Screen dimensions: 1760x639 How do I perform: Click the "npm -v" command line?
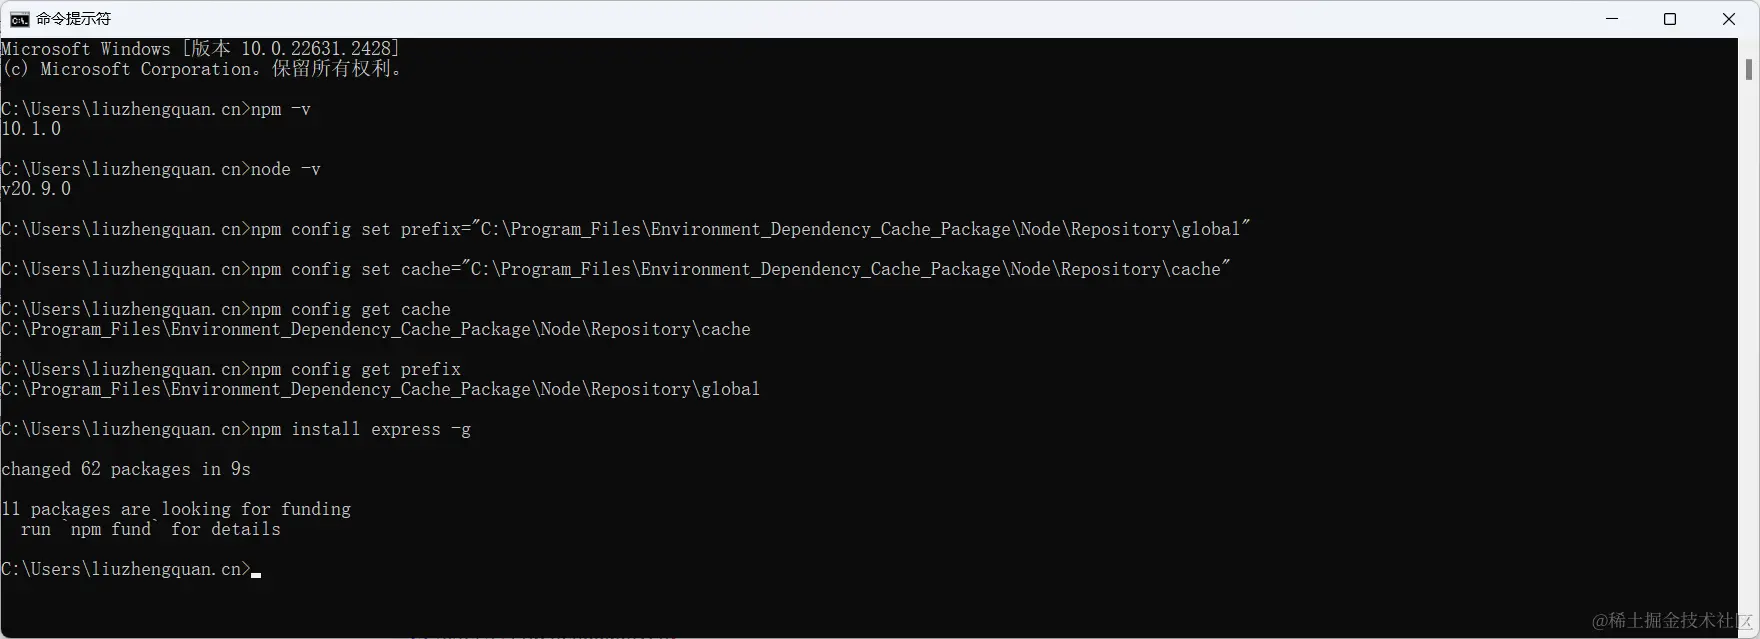[x=280, y=109]
